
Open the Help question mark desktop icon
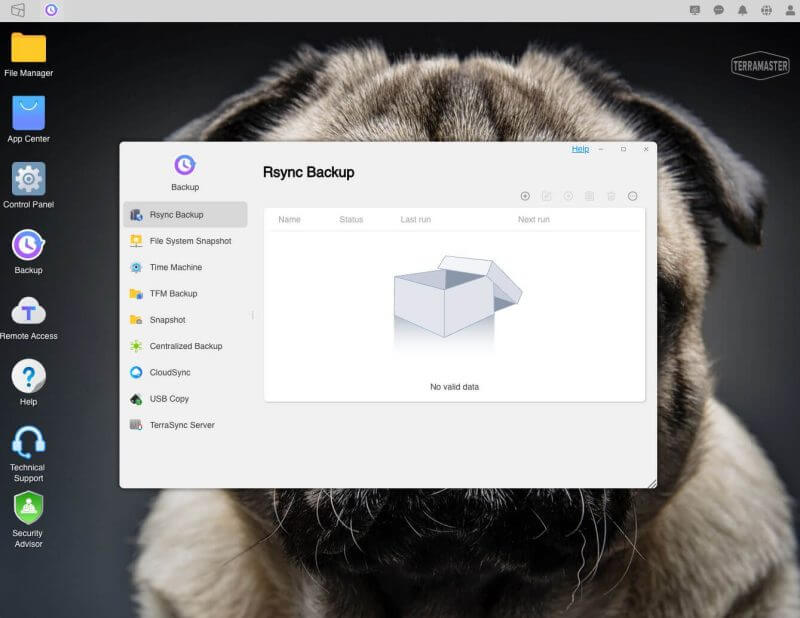29,377
